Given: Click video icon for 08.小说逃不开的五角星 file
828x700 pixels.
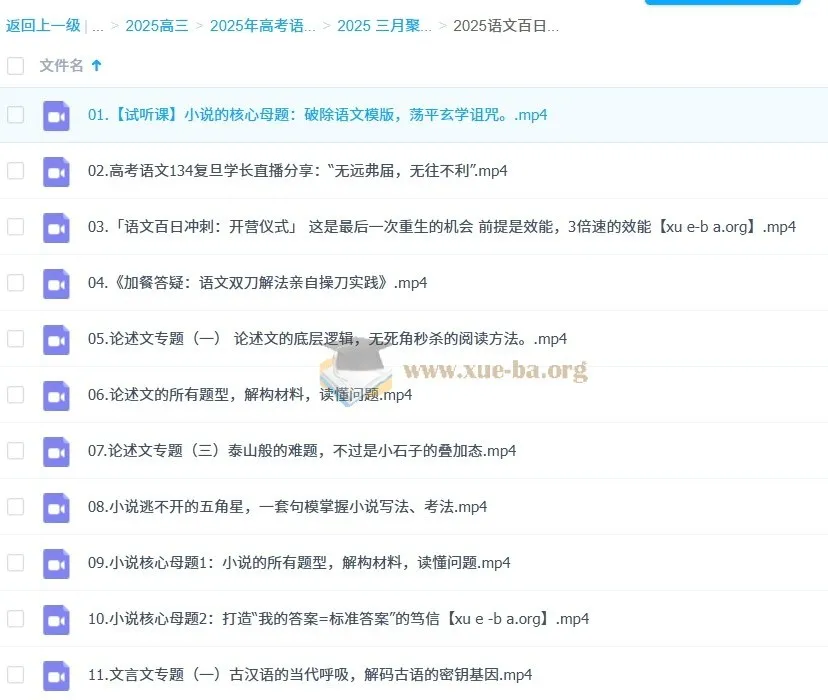Looking at the screenshot, I should (56, 507).
